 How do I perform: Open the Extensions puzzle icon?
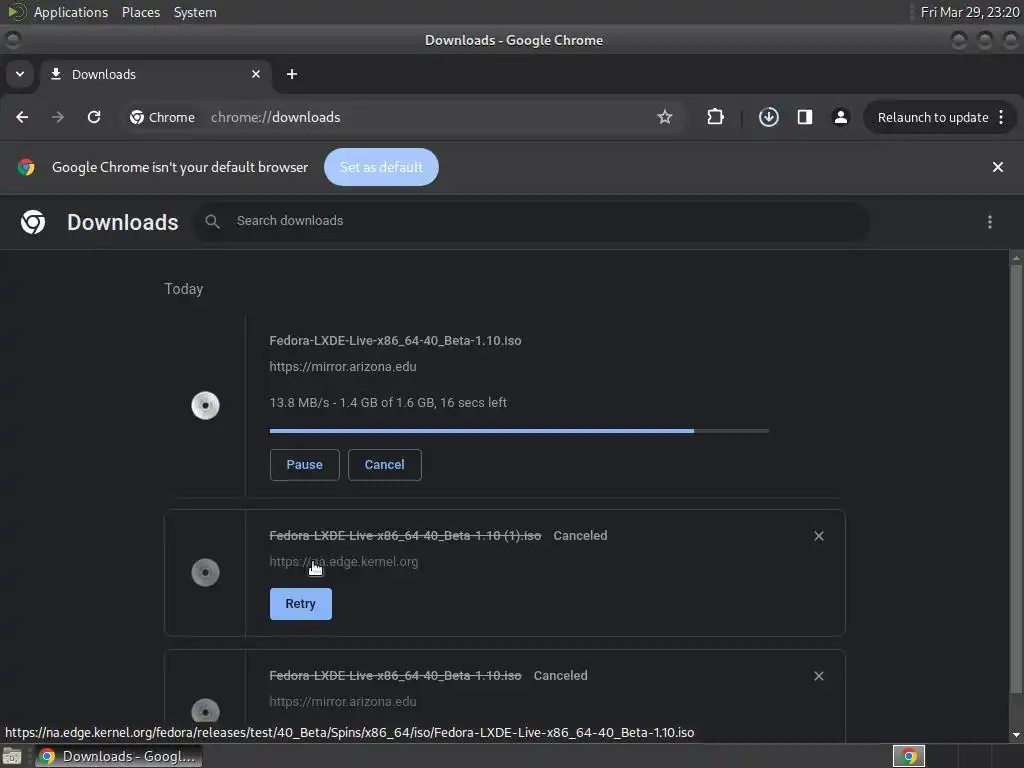coord(716,117)
